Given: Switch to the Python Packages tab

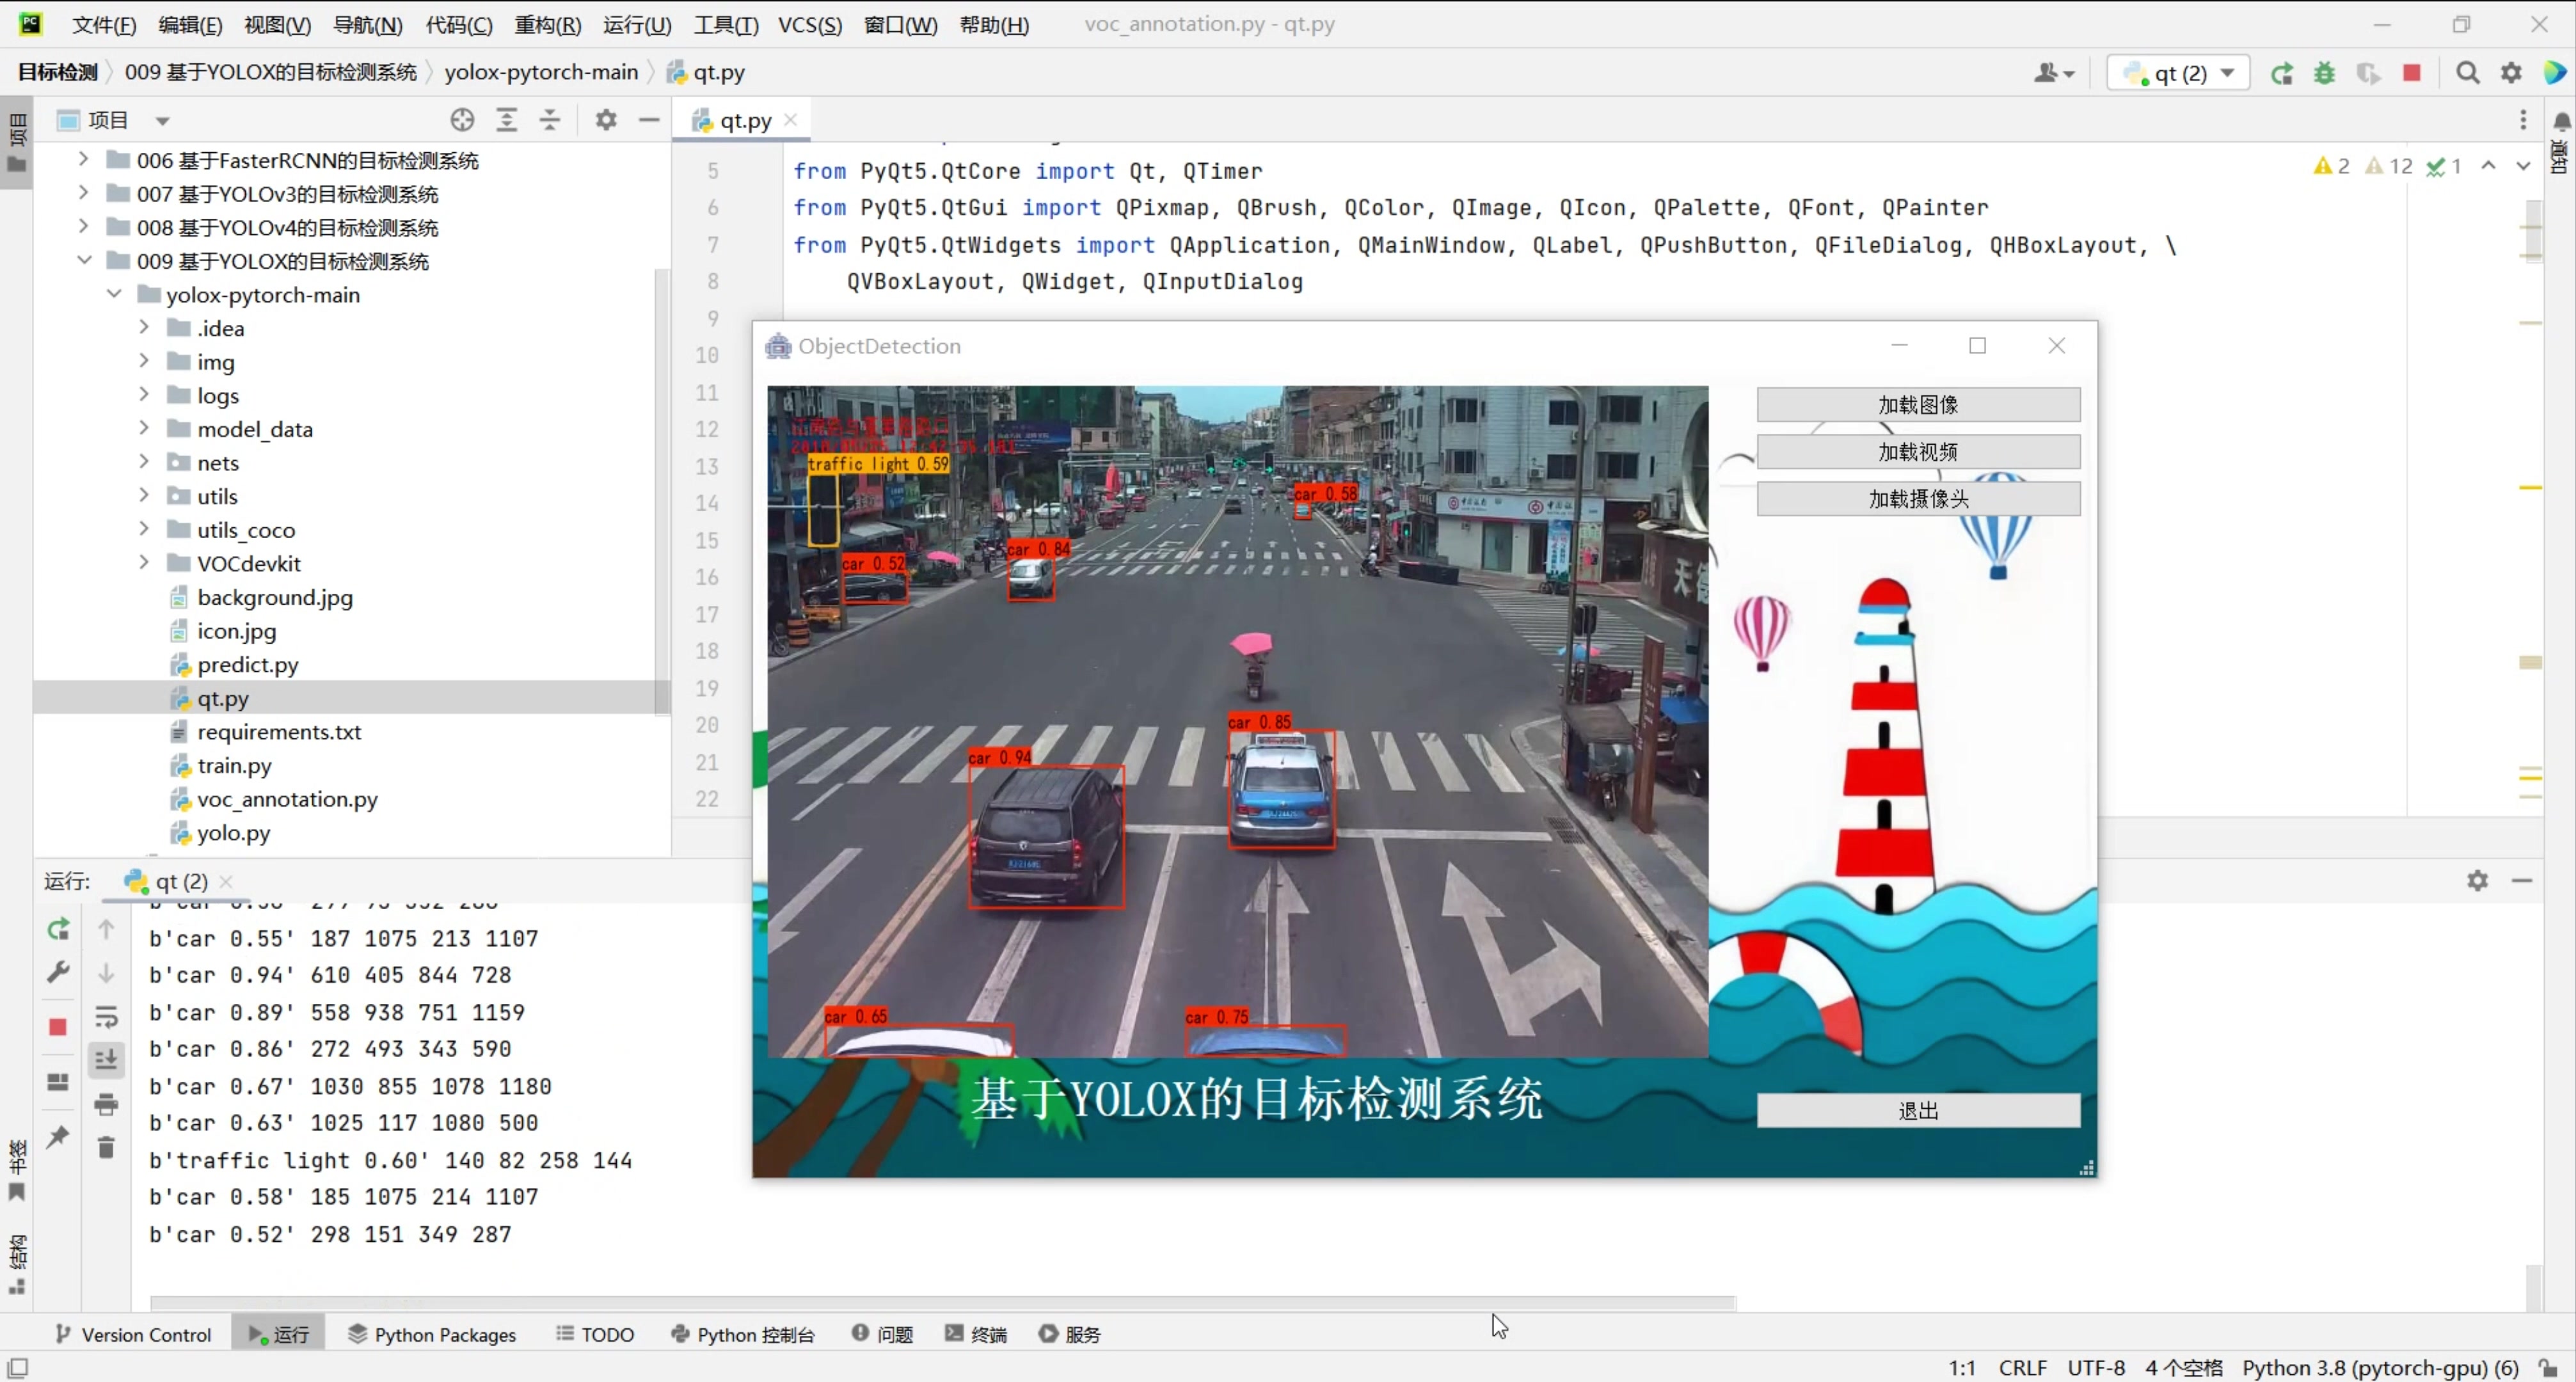Looking at the screenshot, I should [x=432, y=1334].
